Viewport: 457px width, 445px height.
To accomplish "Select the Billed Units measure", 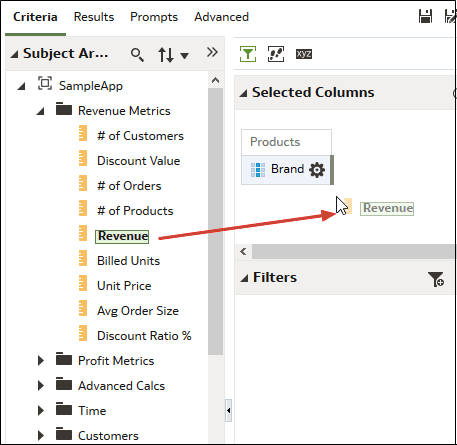I will 129,261.
